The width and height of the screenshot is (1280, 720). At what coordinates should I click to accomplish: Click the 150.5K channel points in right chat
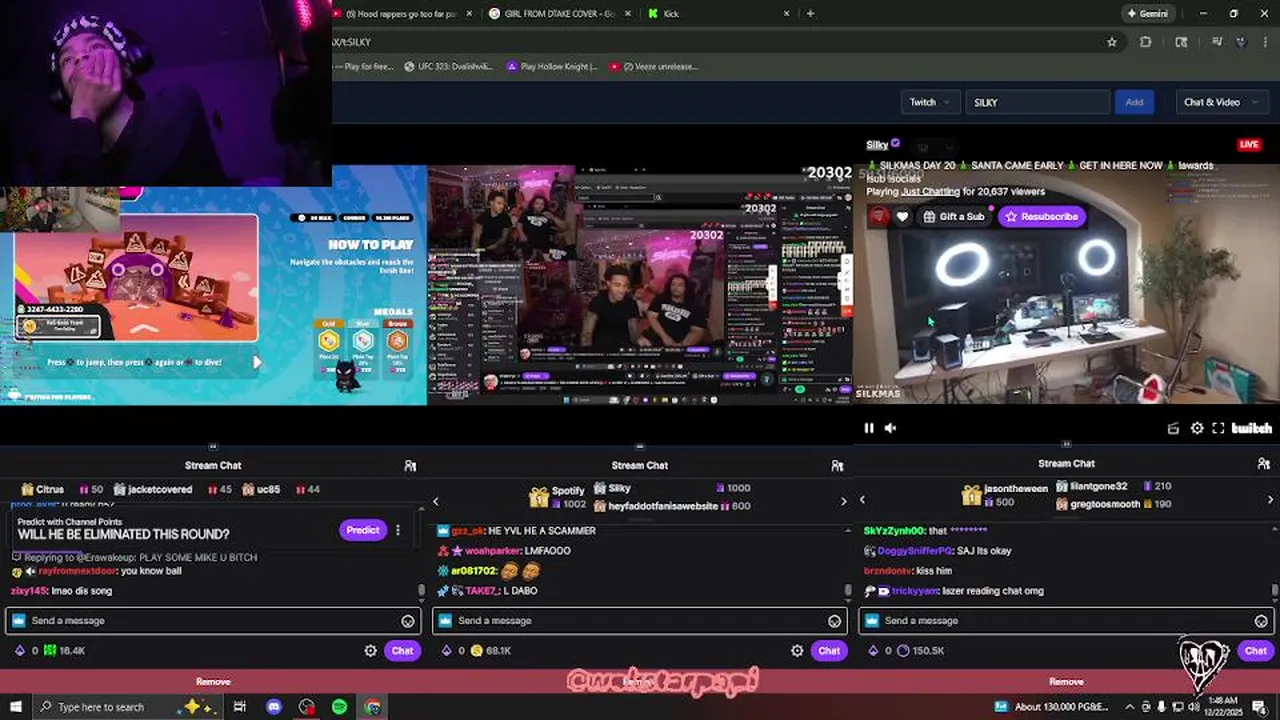920,651
